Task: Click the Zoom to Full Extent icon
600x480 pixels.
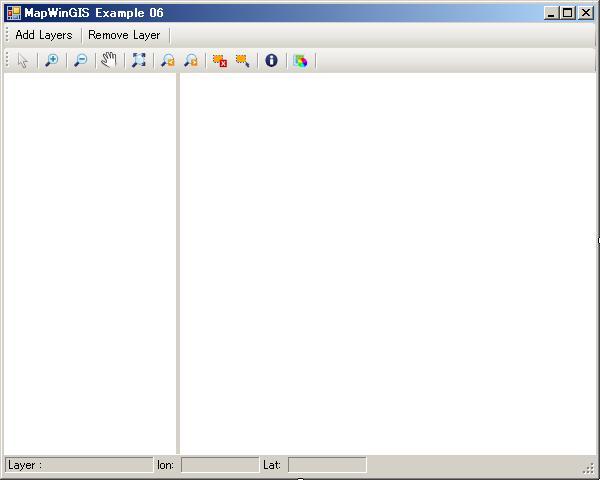Action: [x=139, y=60]
